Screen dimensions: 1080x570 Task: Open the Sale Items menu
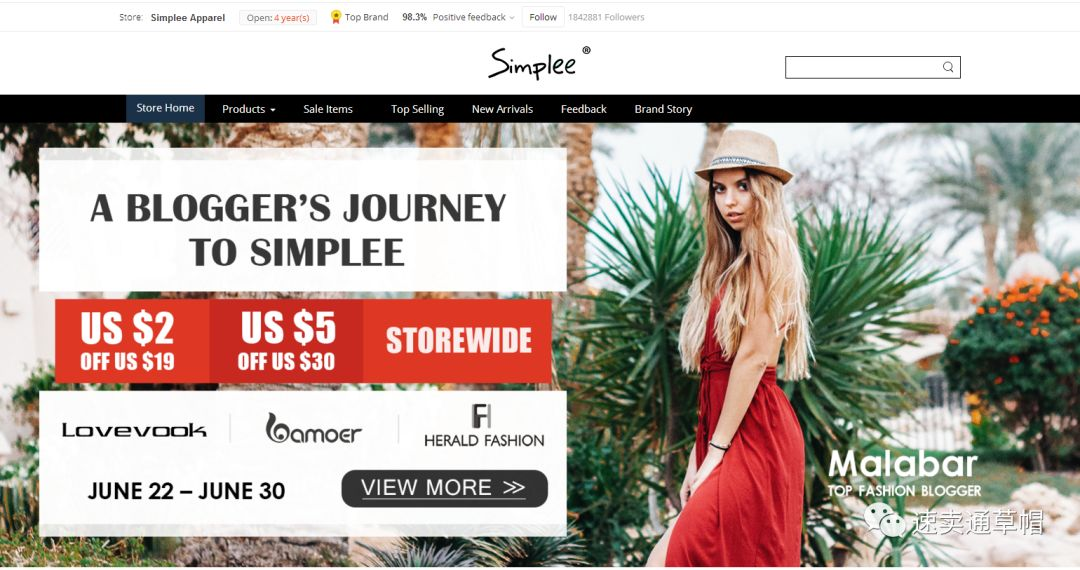(x=328, y=109)
